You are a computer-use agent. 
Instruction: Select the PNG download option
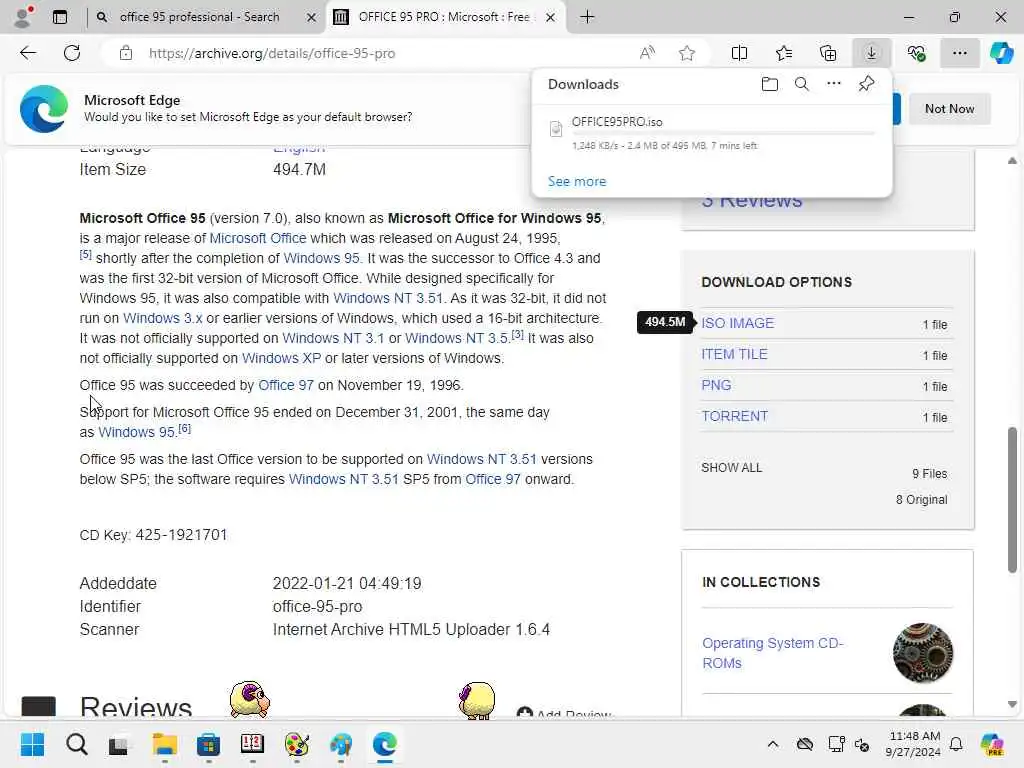click(x=716, y=385)
